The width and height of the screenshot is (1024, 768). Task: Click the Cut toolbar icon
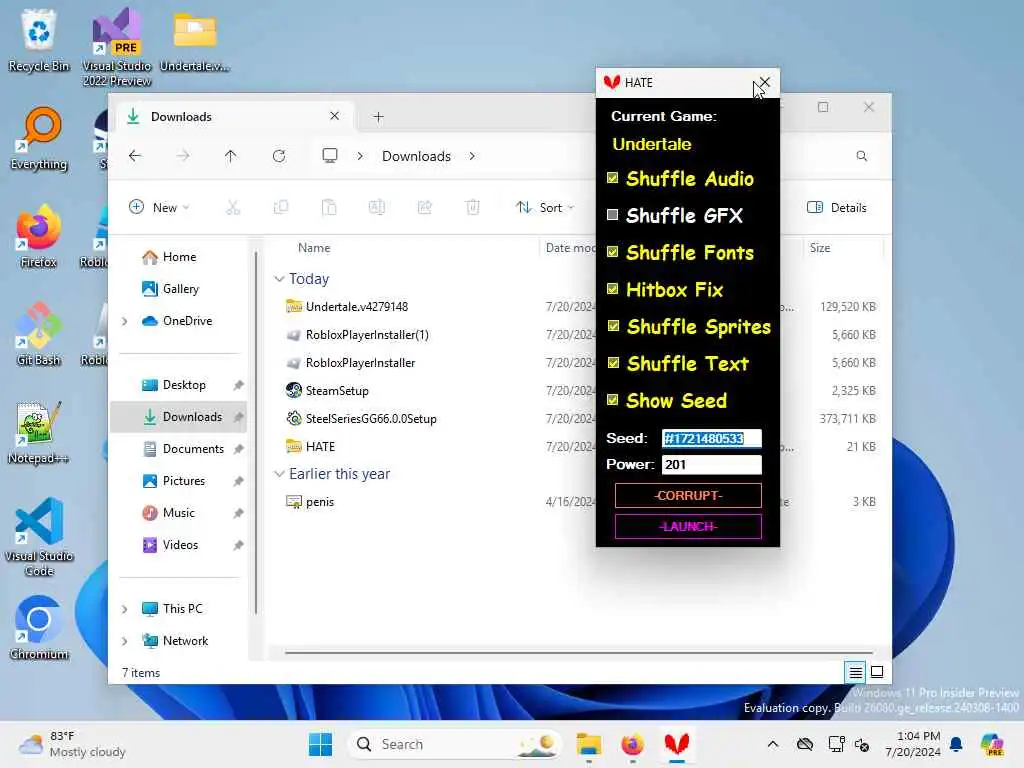pyautogui.click(x=232, y=208)
